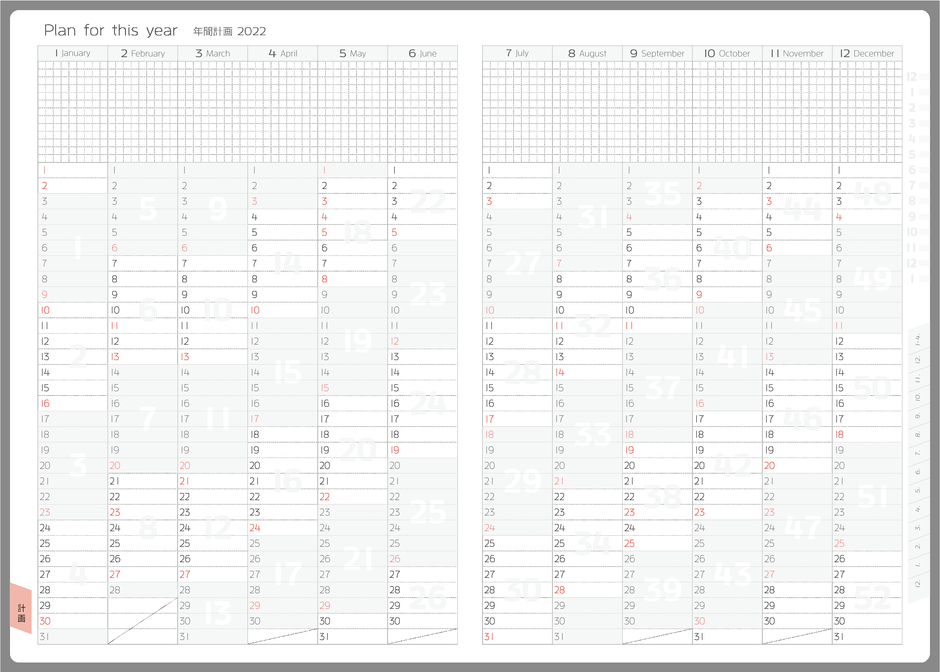Click the habit grid under February header

click(x=142, y=111)
